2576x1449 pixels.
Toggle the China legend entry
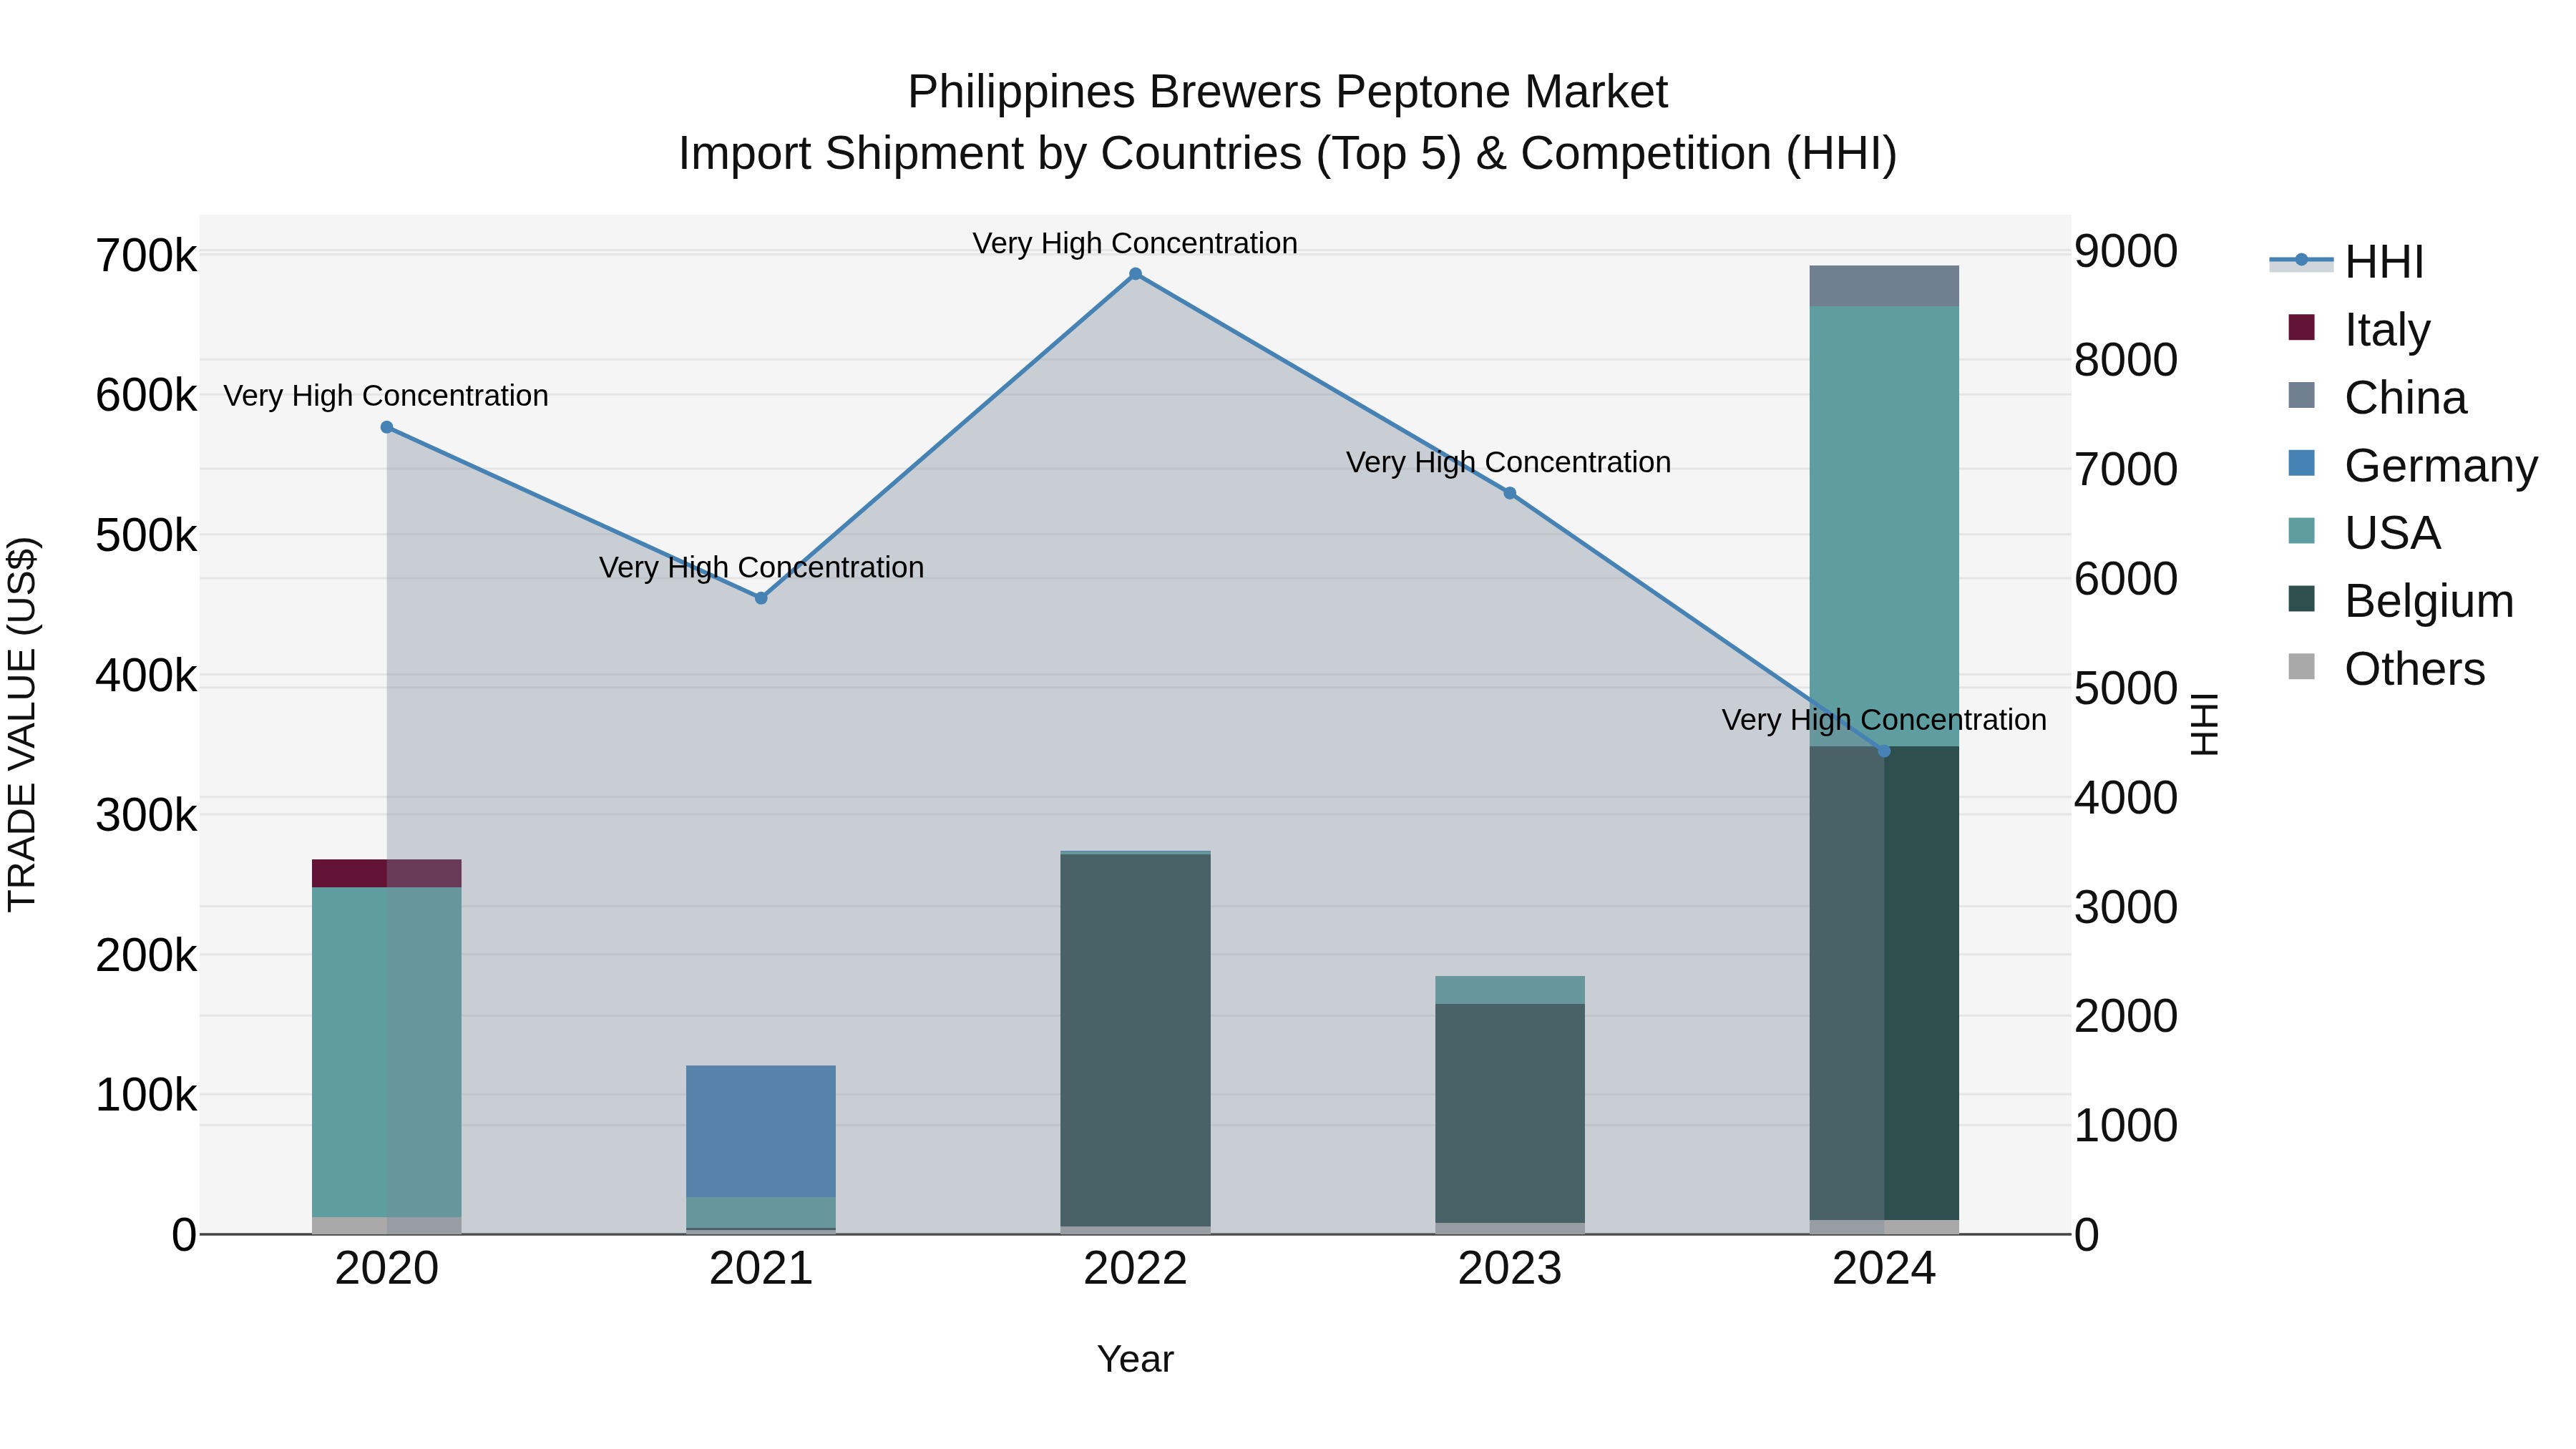tap(2377, 397)
